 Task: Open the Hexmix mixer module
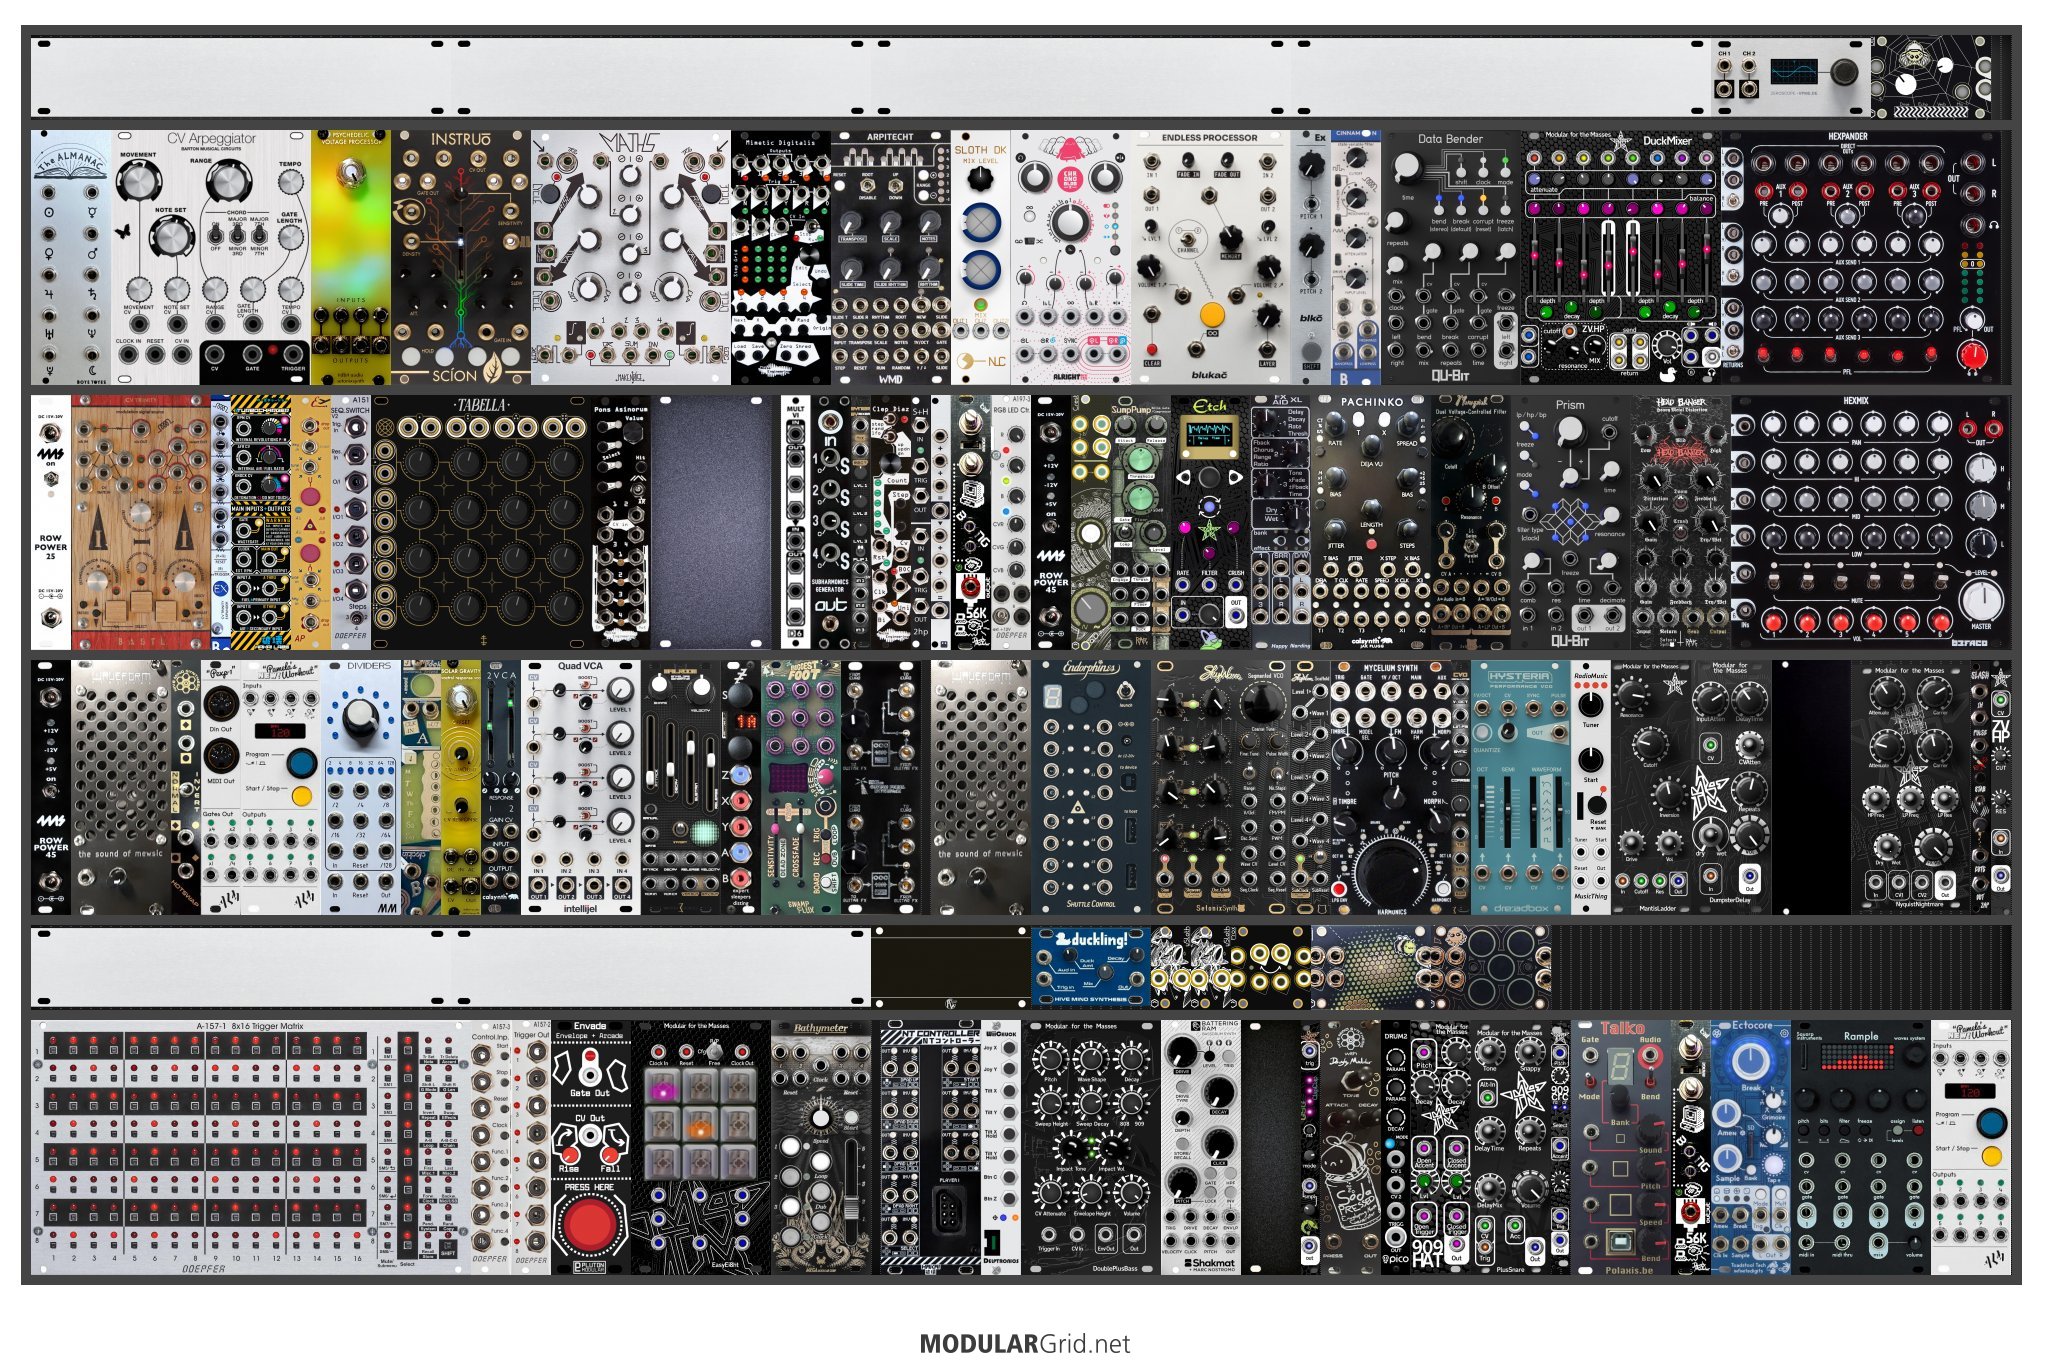[x=1871, y=522]
